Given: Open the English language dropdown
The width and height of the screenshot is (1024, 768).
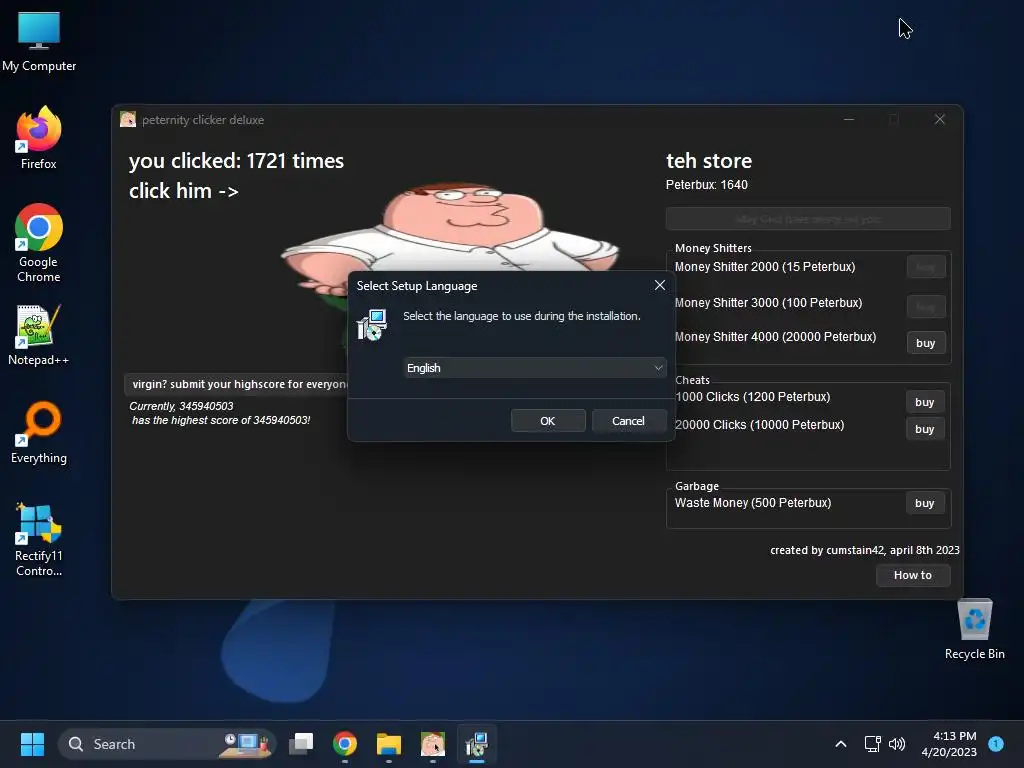Looking at the screenshot, I should click(535, 368).
